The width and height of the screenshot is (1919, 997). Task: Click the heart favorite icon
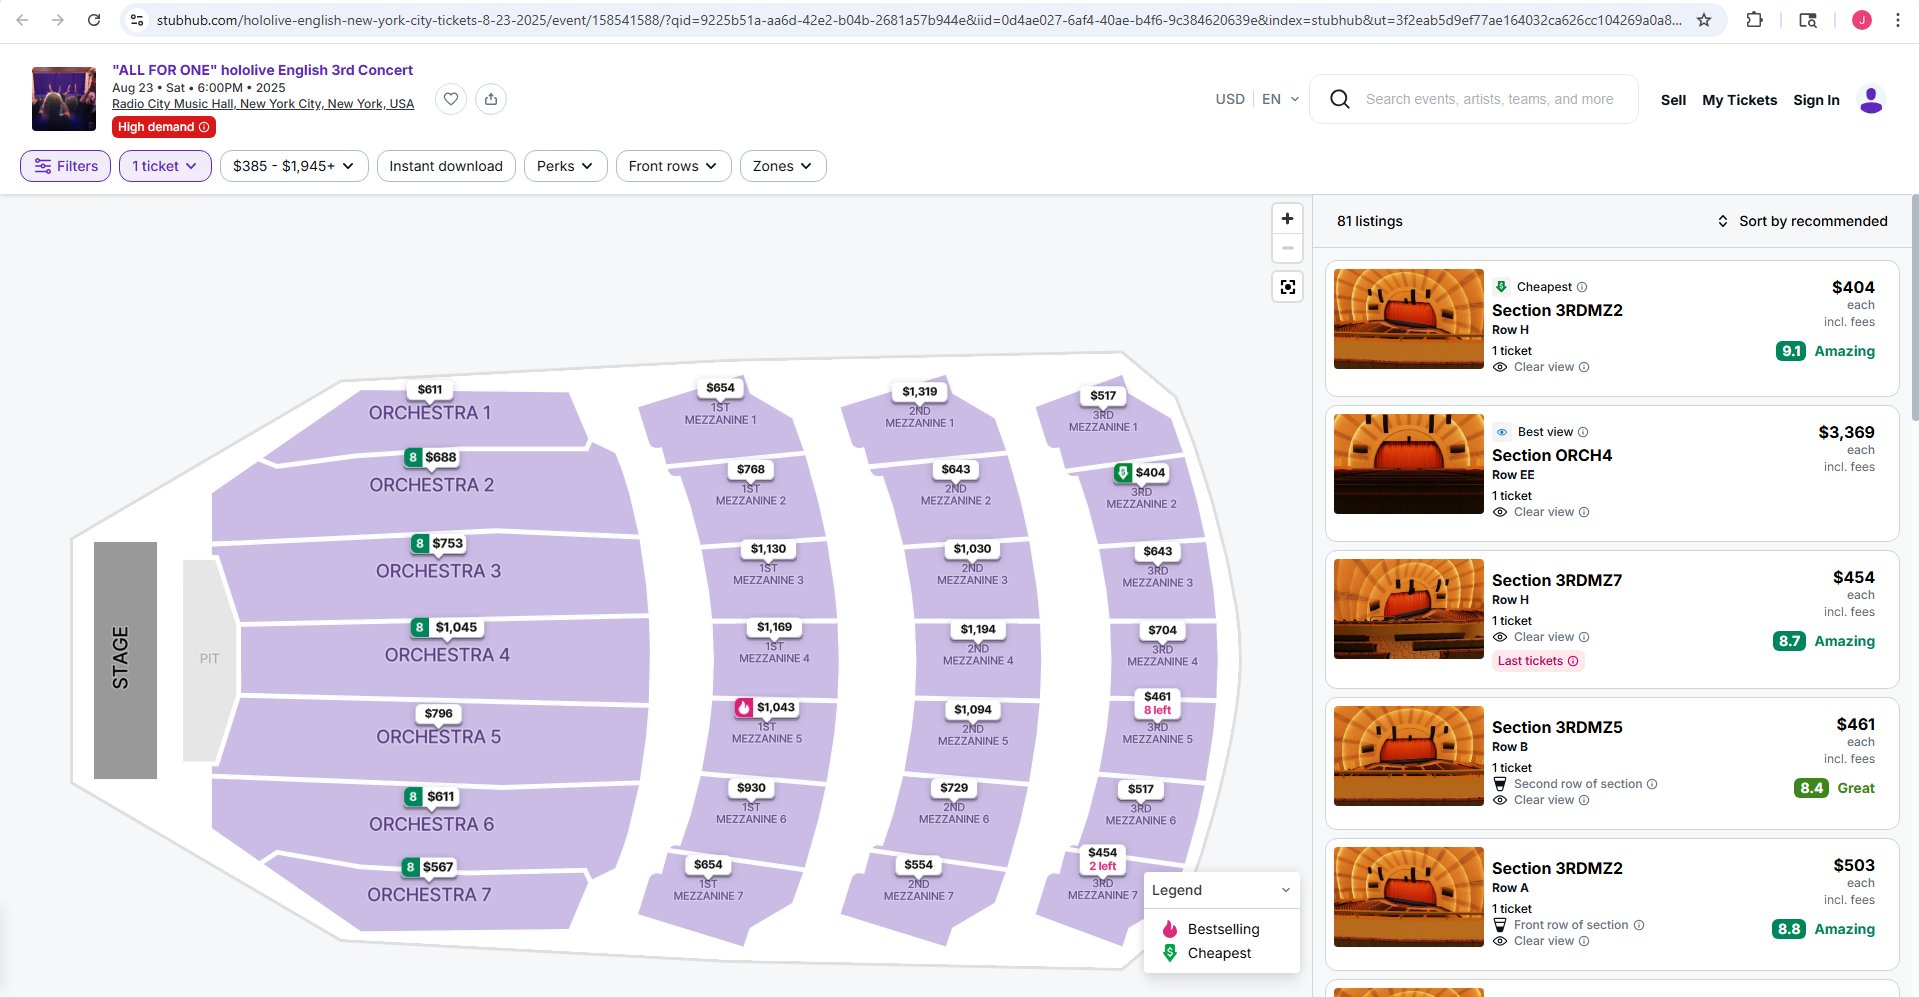click(x=451, y=99)
